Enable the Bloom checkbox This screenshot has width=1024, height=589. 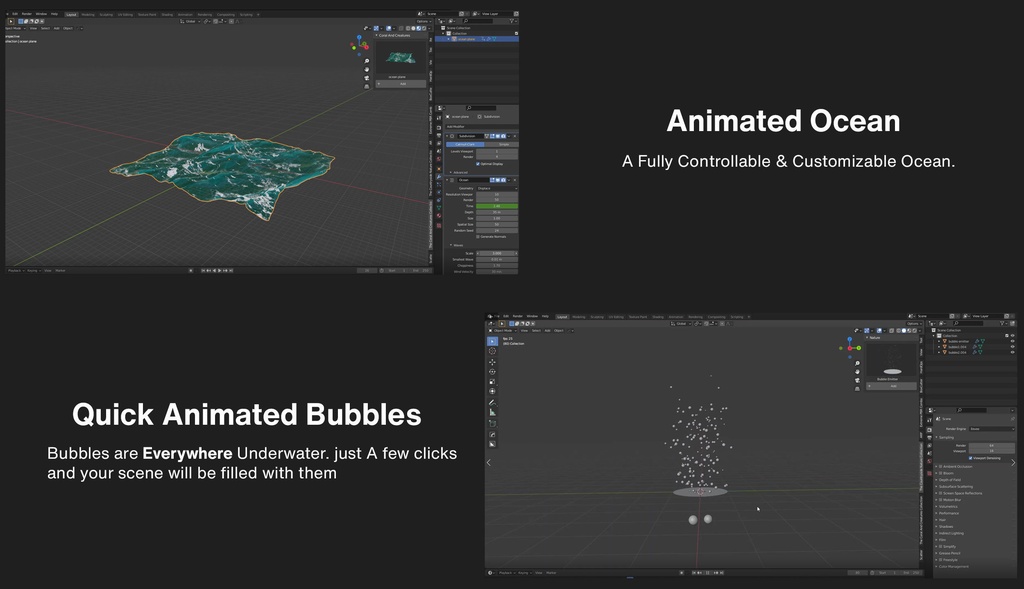[x=940, y=473]
